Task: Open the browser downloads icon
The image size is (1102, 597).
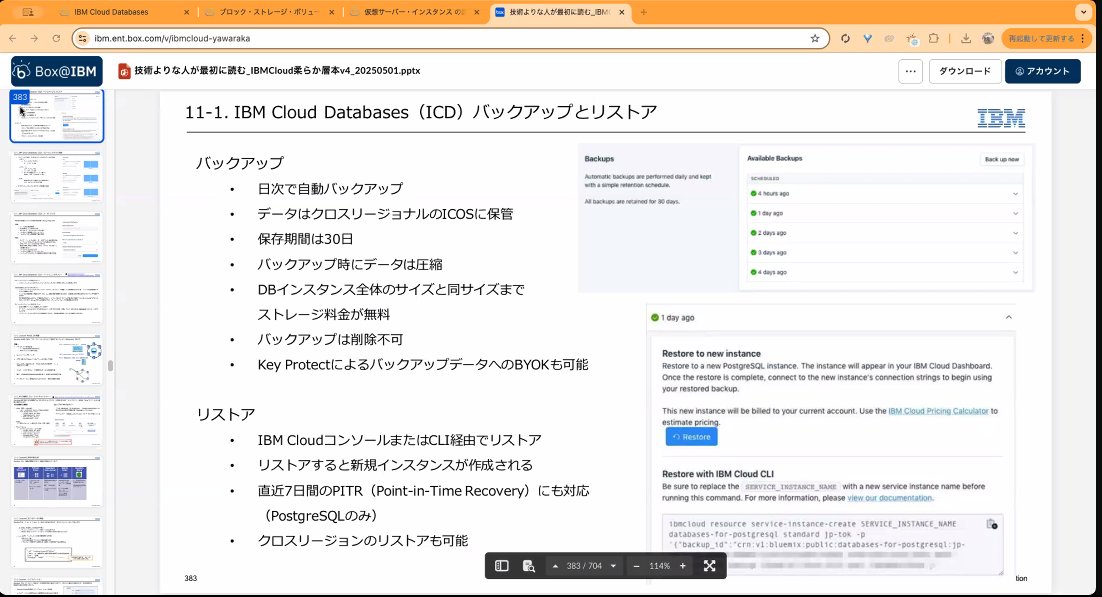Action: click(x=966, y=39)
